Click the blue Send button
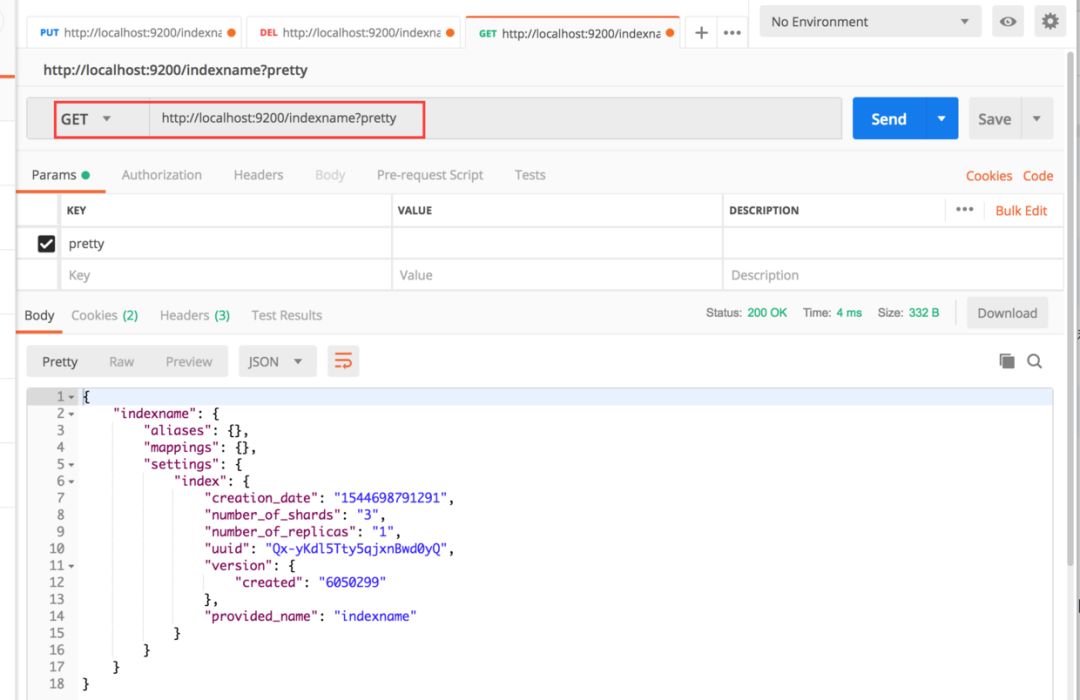Screen dimensions: 1080x700 click(889, 119)
